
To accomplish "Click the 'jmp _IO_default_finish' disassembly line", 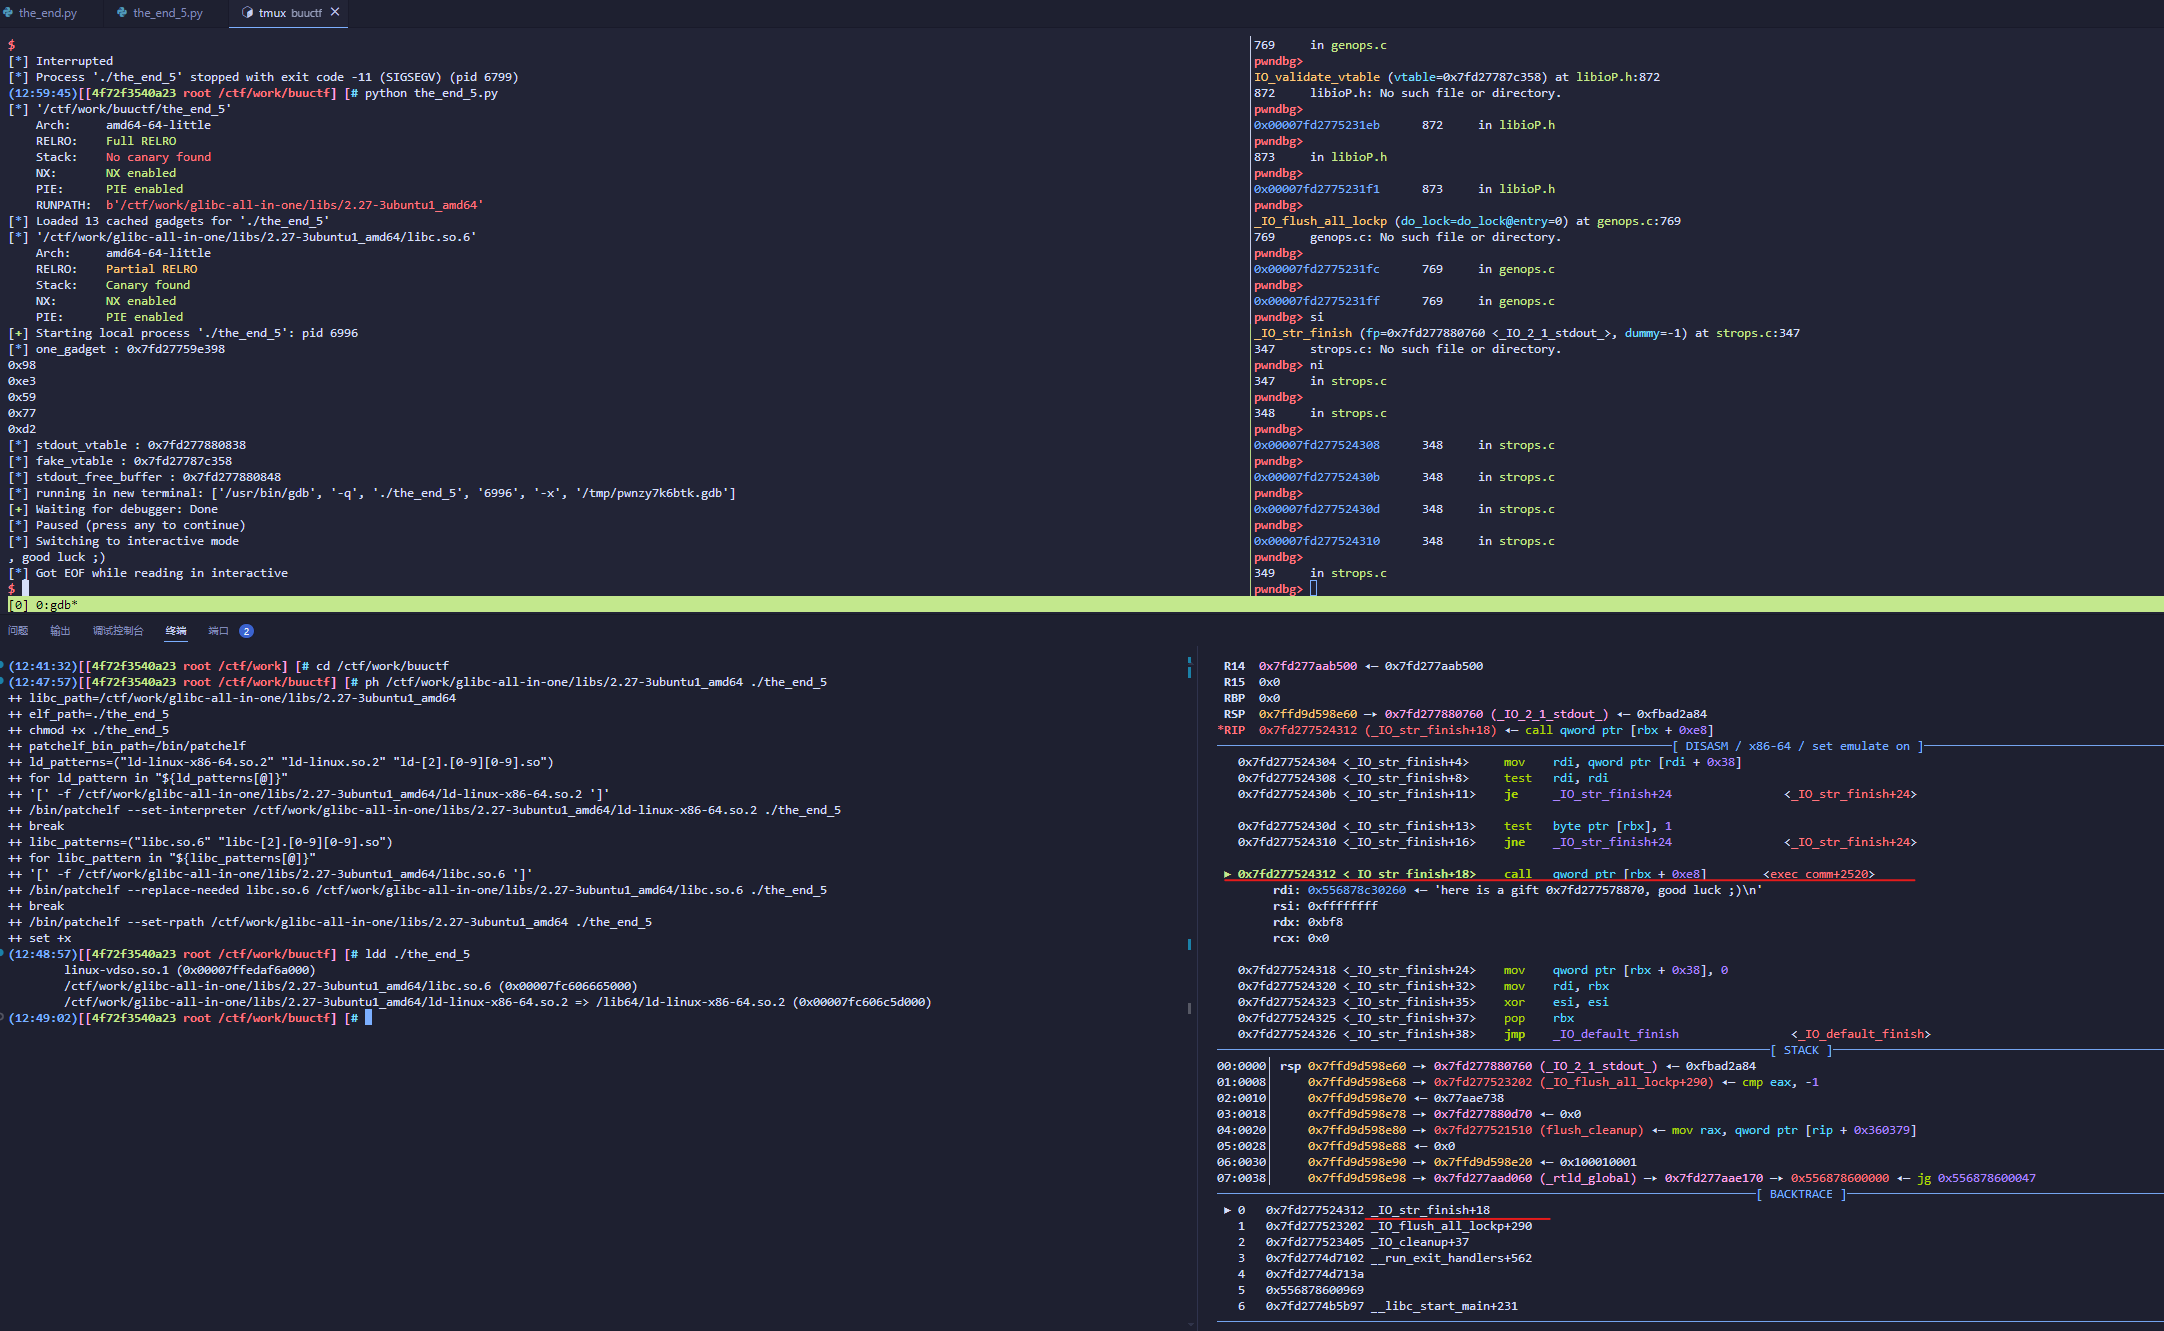I will click(x=1584, y=1034).
